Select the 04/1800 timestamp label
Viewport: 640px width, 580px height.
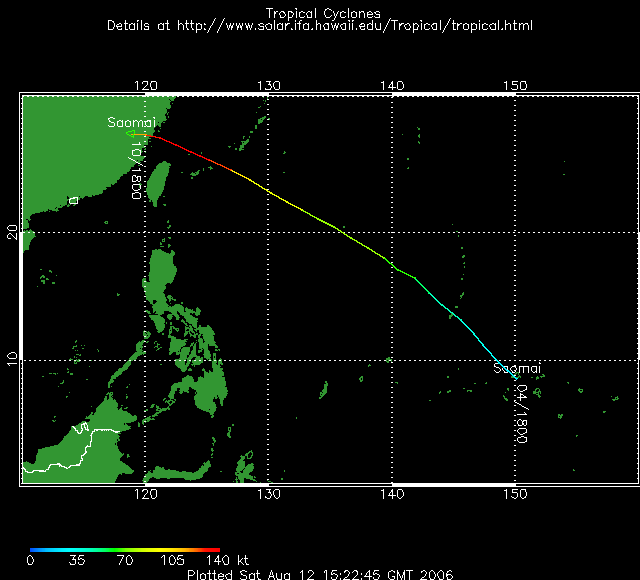click(x=523, y=413)
